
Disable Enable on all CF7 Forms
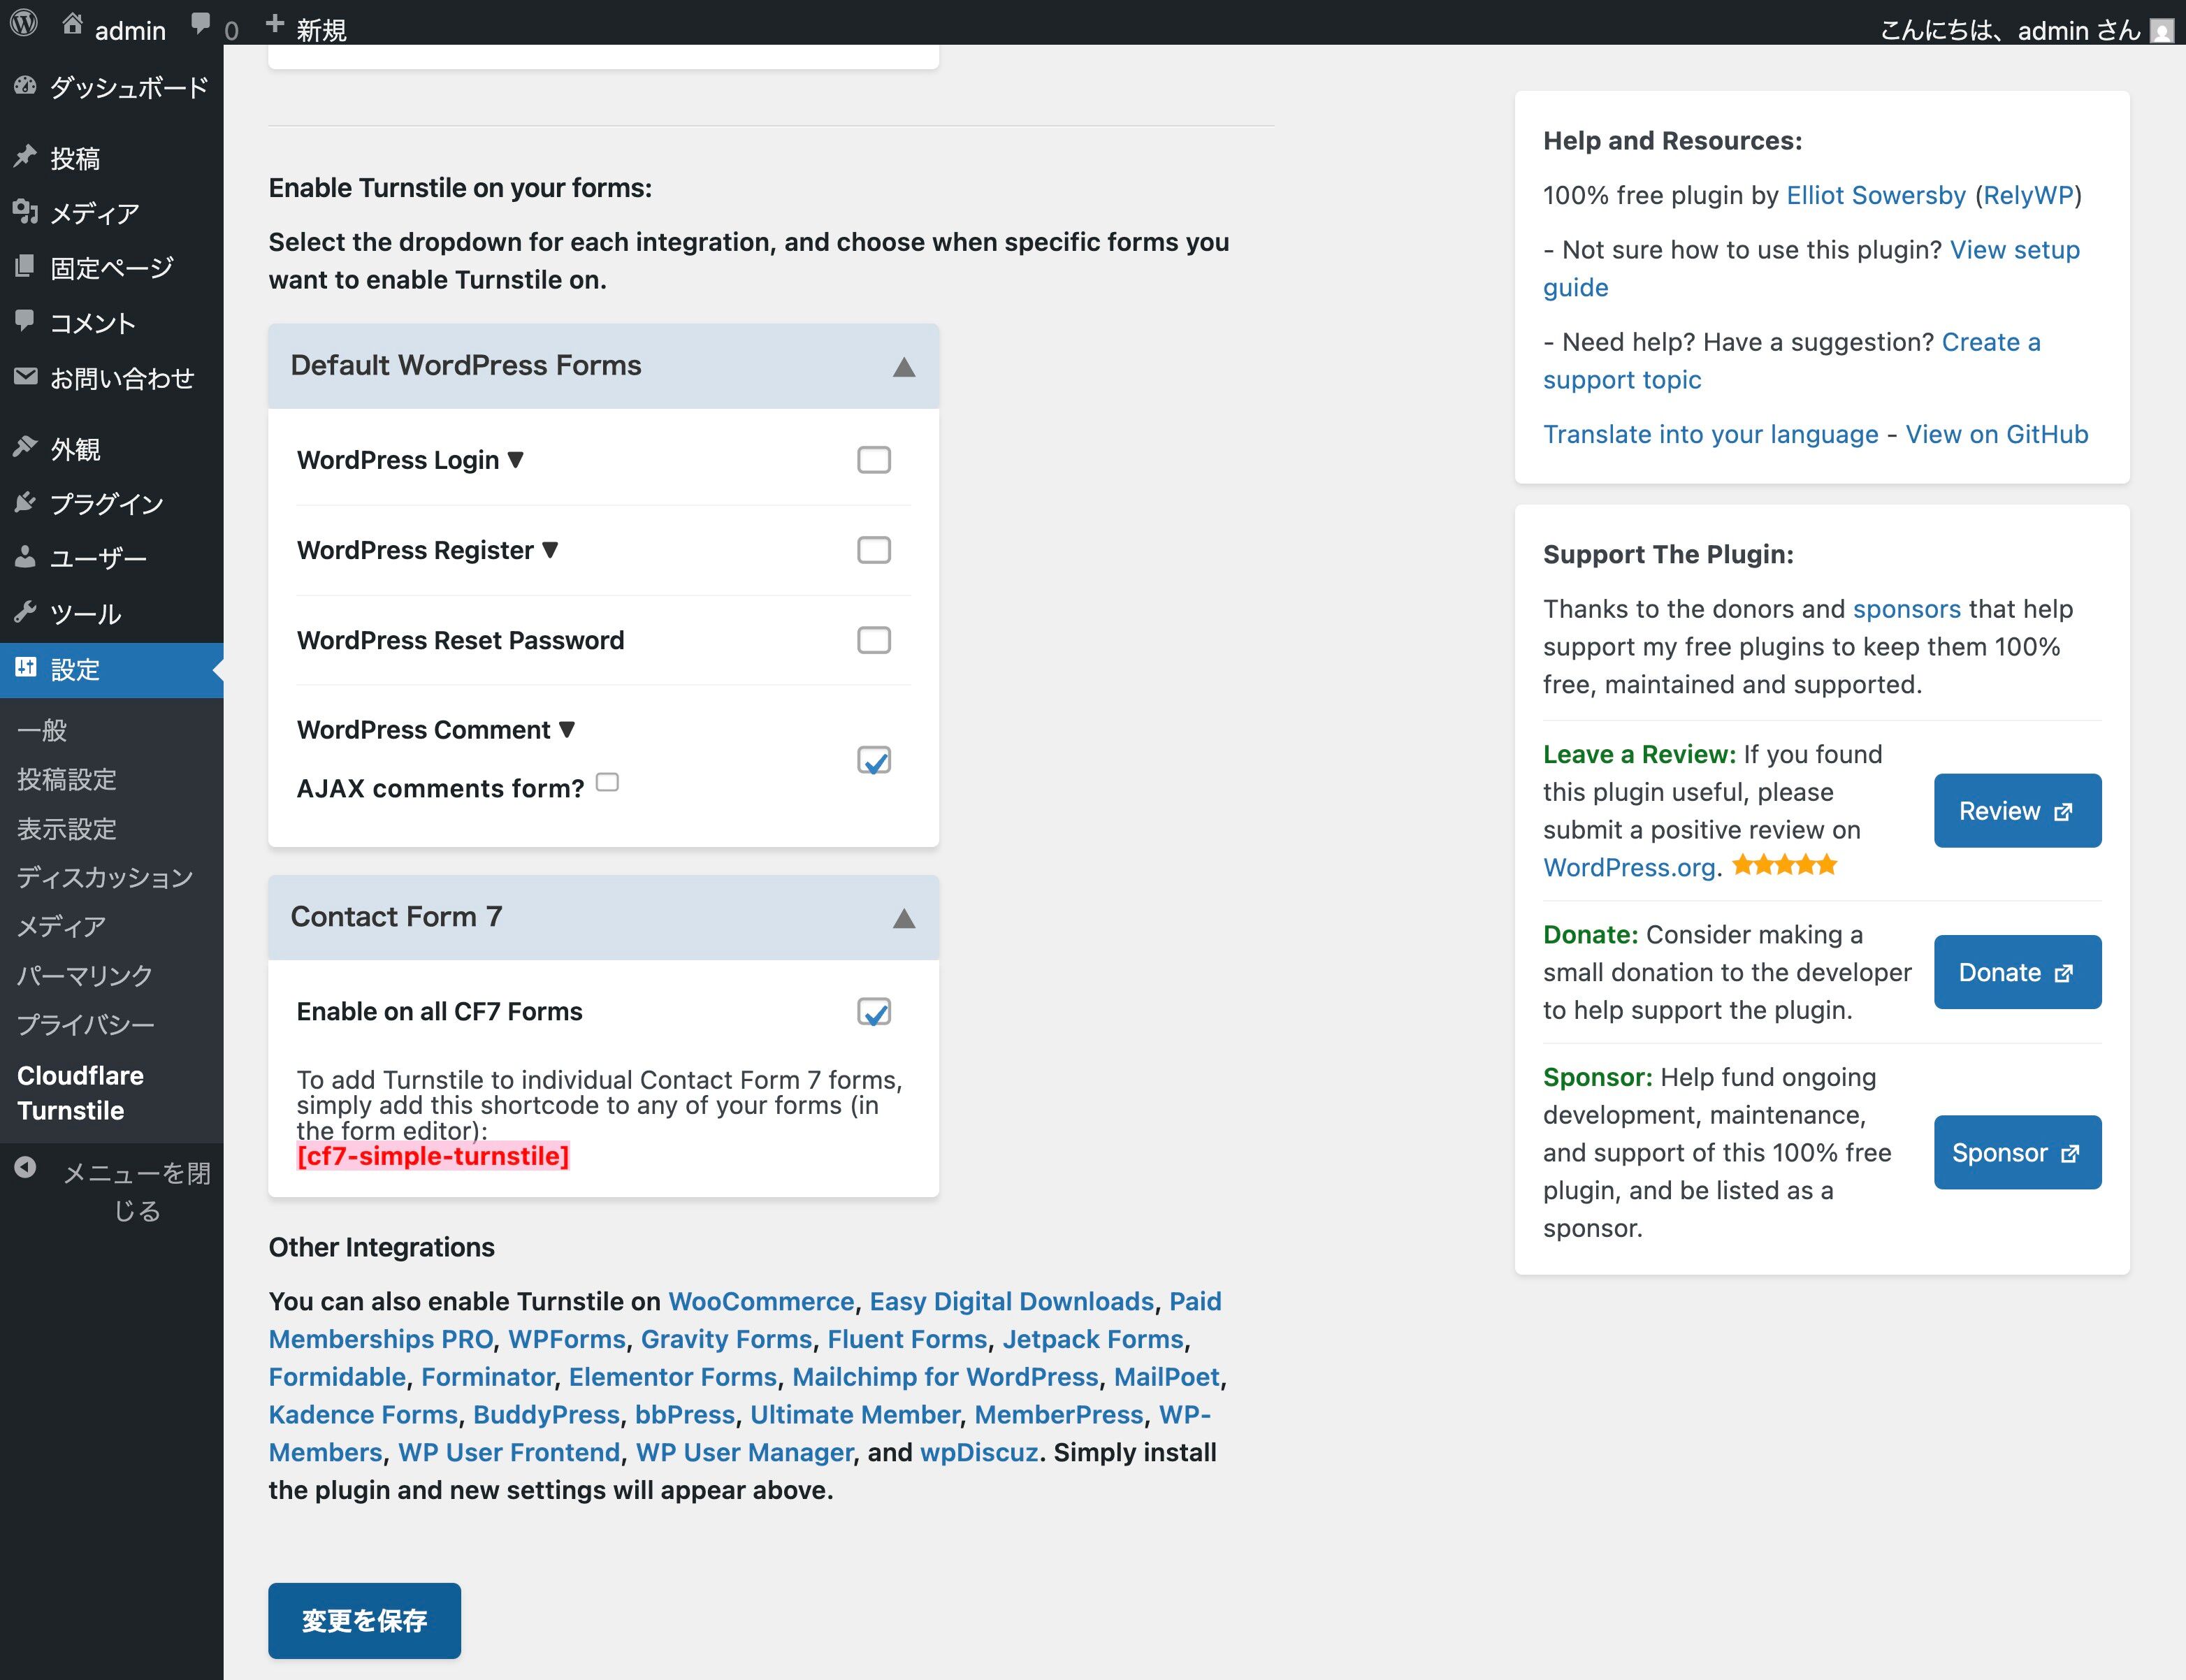(x=874, y=1012)
